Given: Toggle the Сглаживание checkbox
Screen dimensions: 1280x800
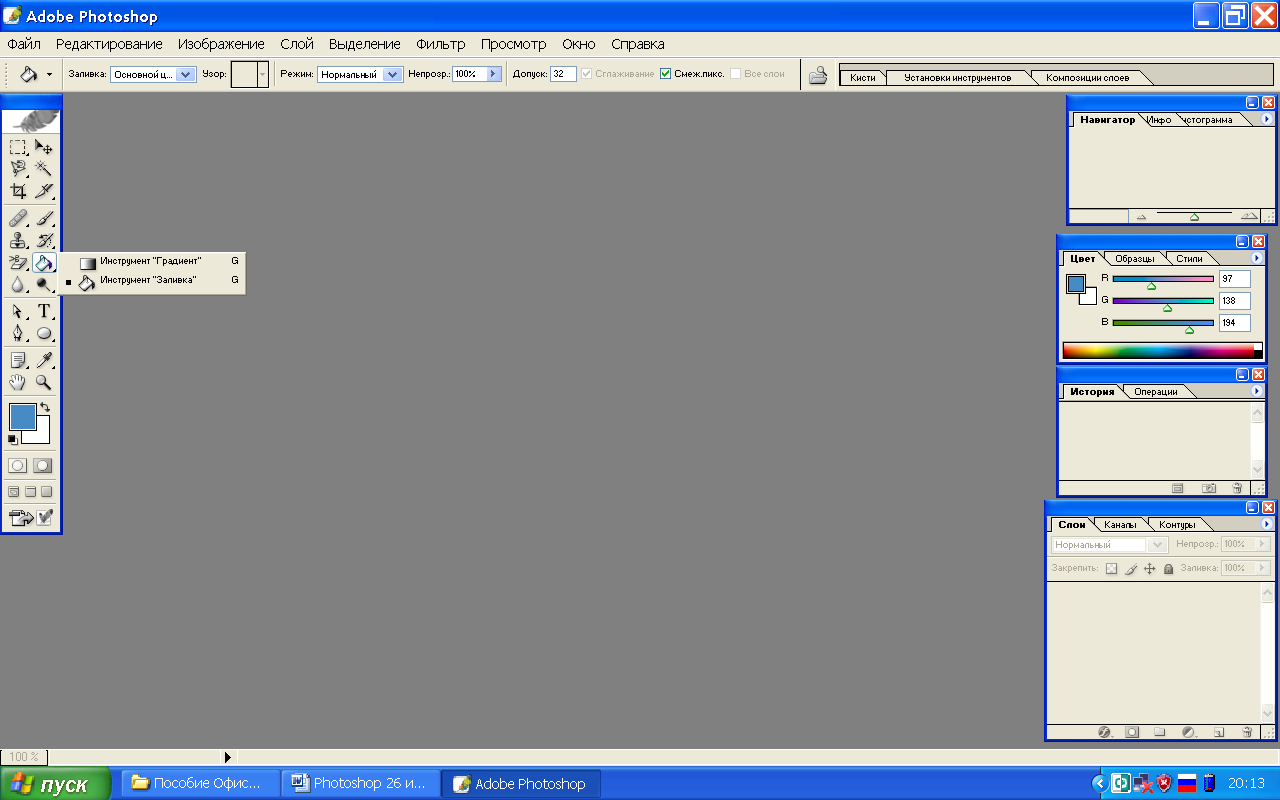Looking at the screenshot, I should 587,74.
